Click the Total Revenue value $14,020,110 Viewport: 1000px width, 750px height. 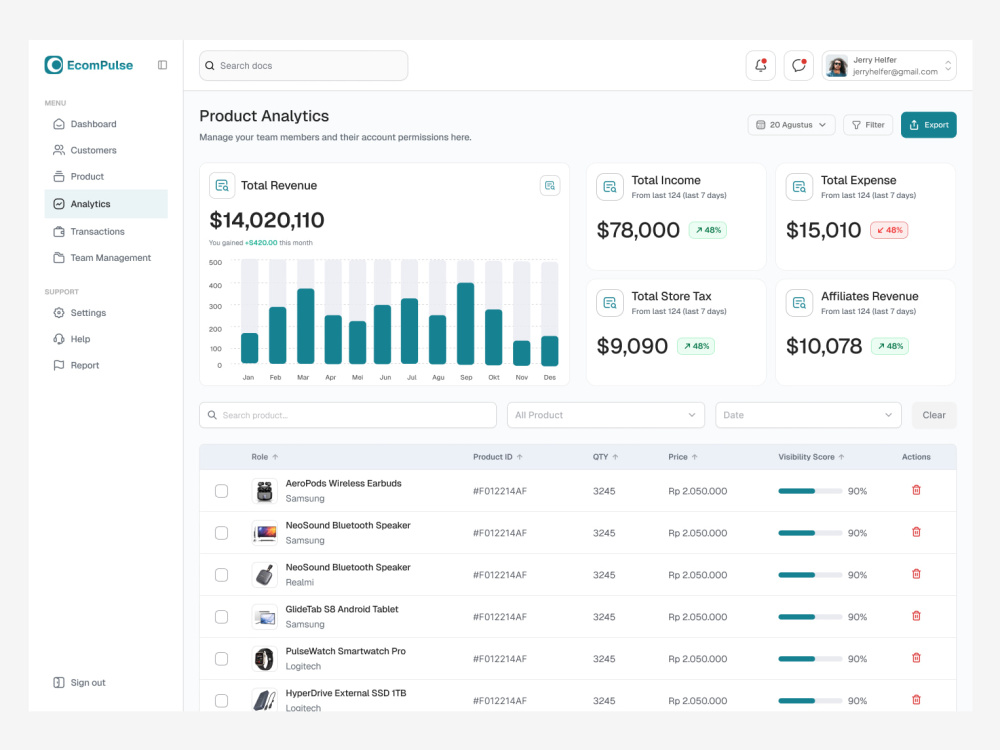coord(267,221)
